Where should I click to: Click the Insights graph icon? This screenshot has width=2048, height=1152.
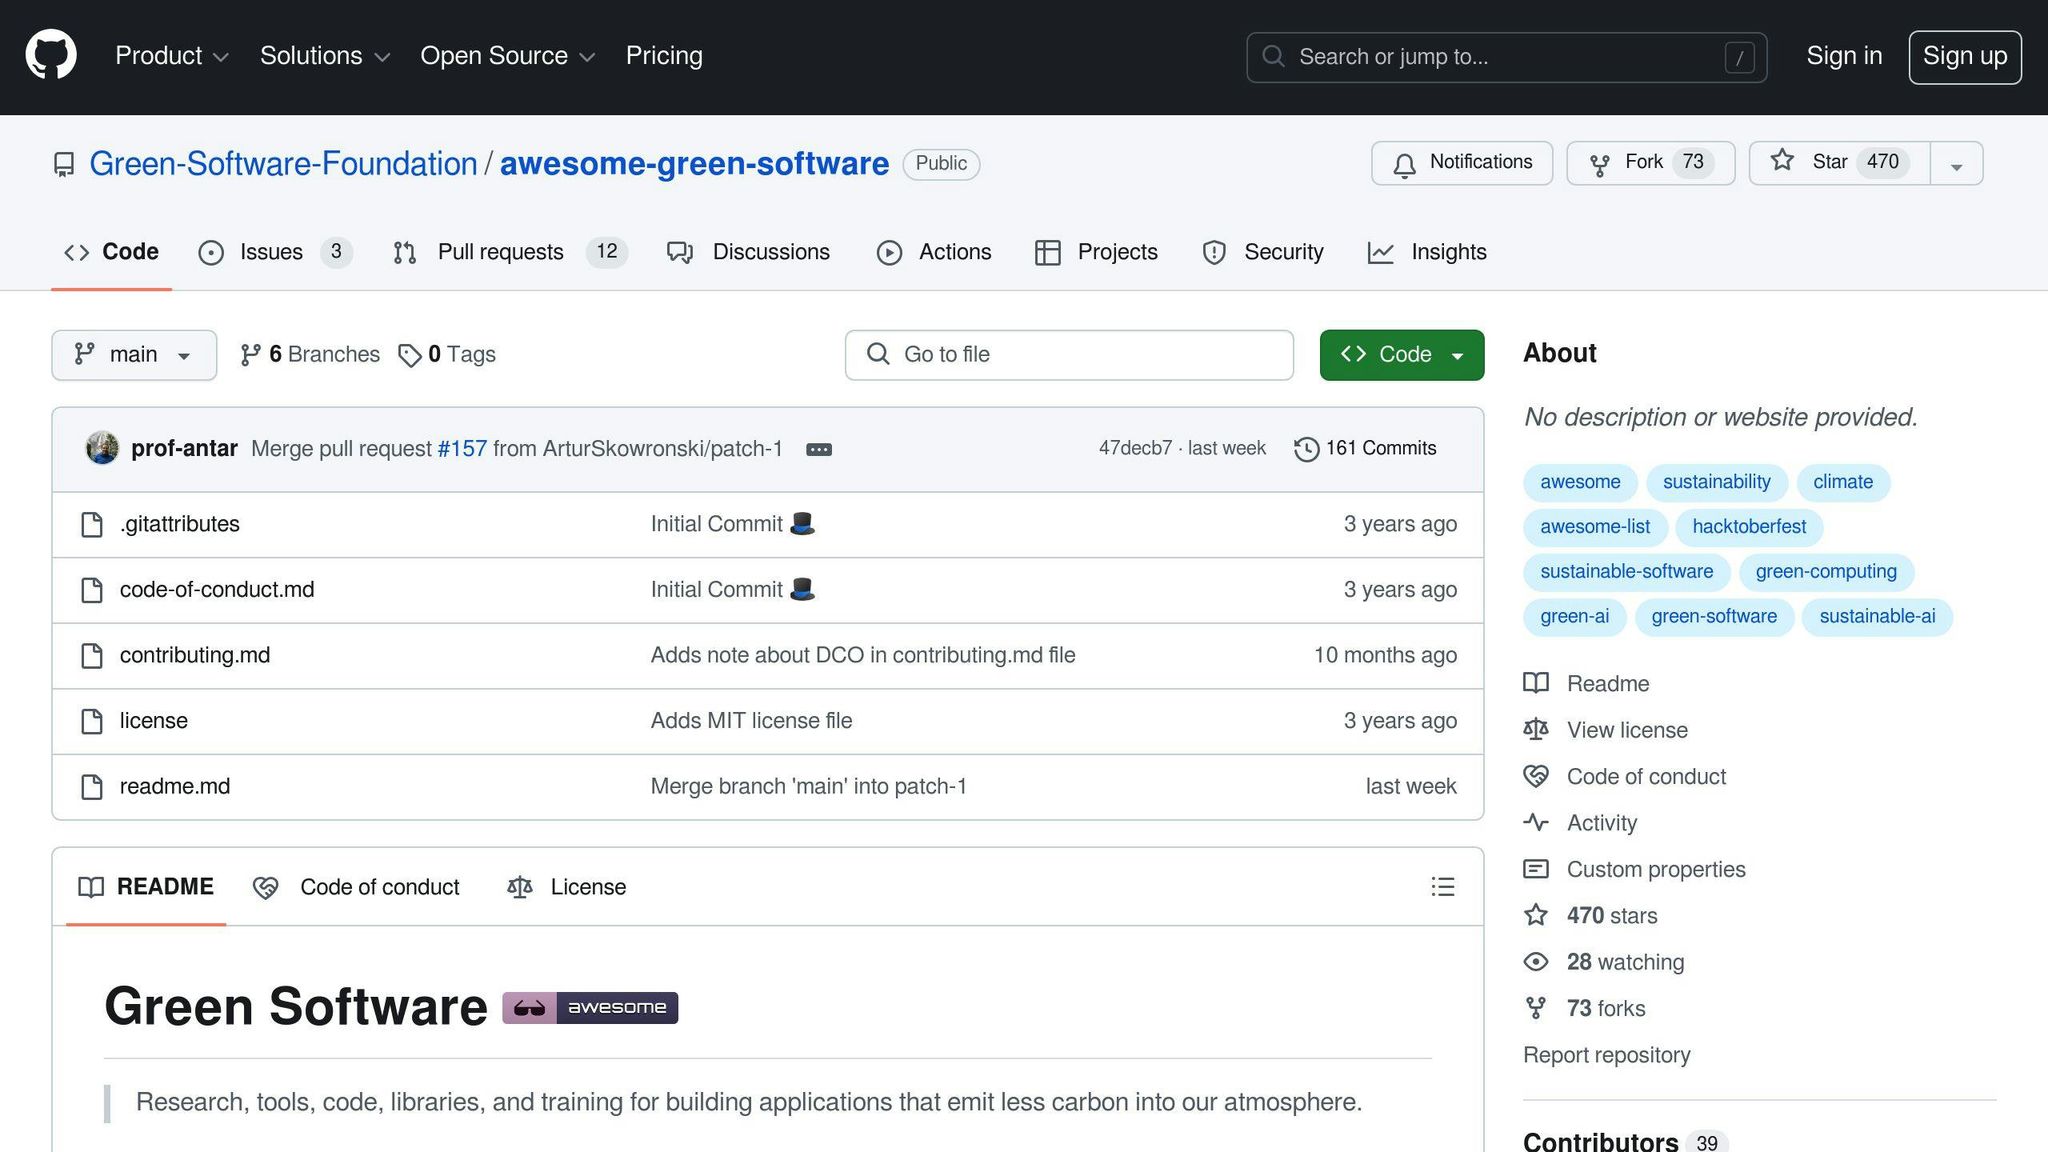tap(1381, 252)
